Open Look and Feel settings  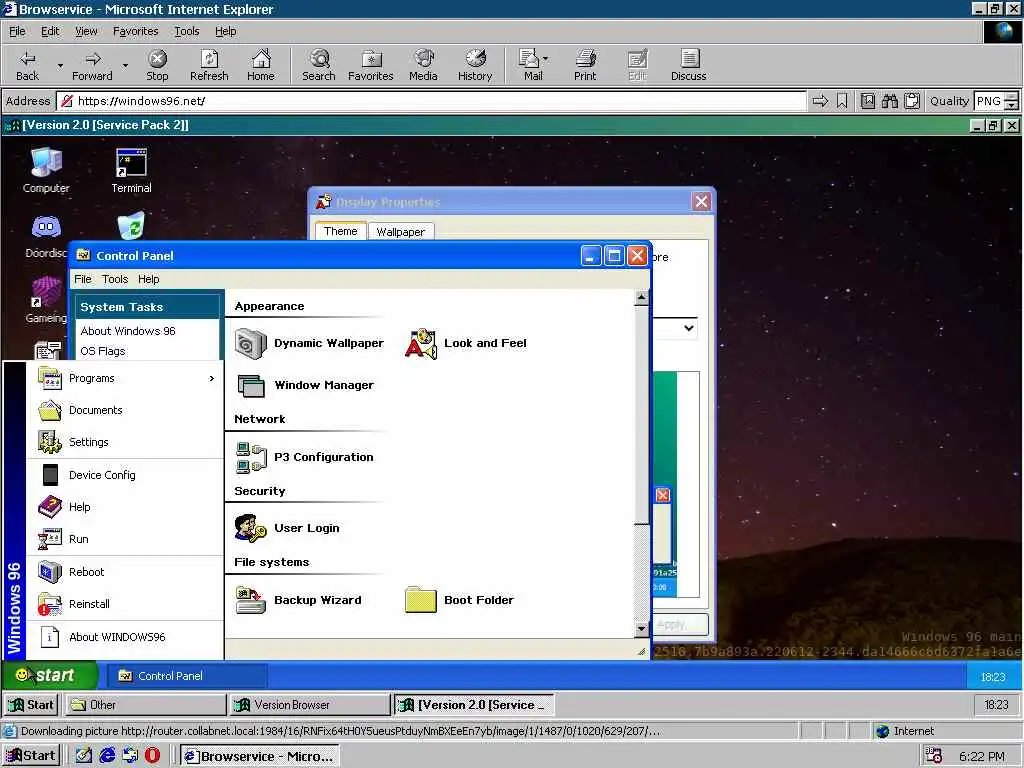coord(466,344)
